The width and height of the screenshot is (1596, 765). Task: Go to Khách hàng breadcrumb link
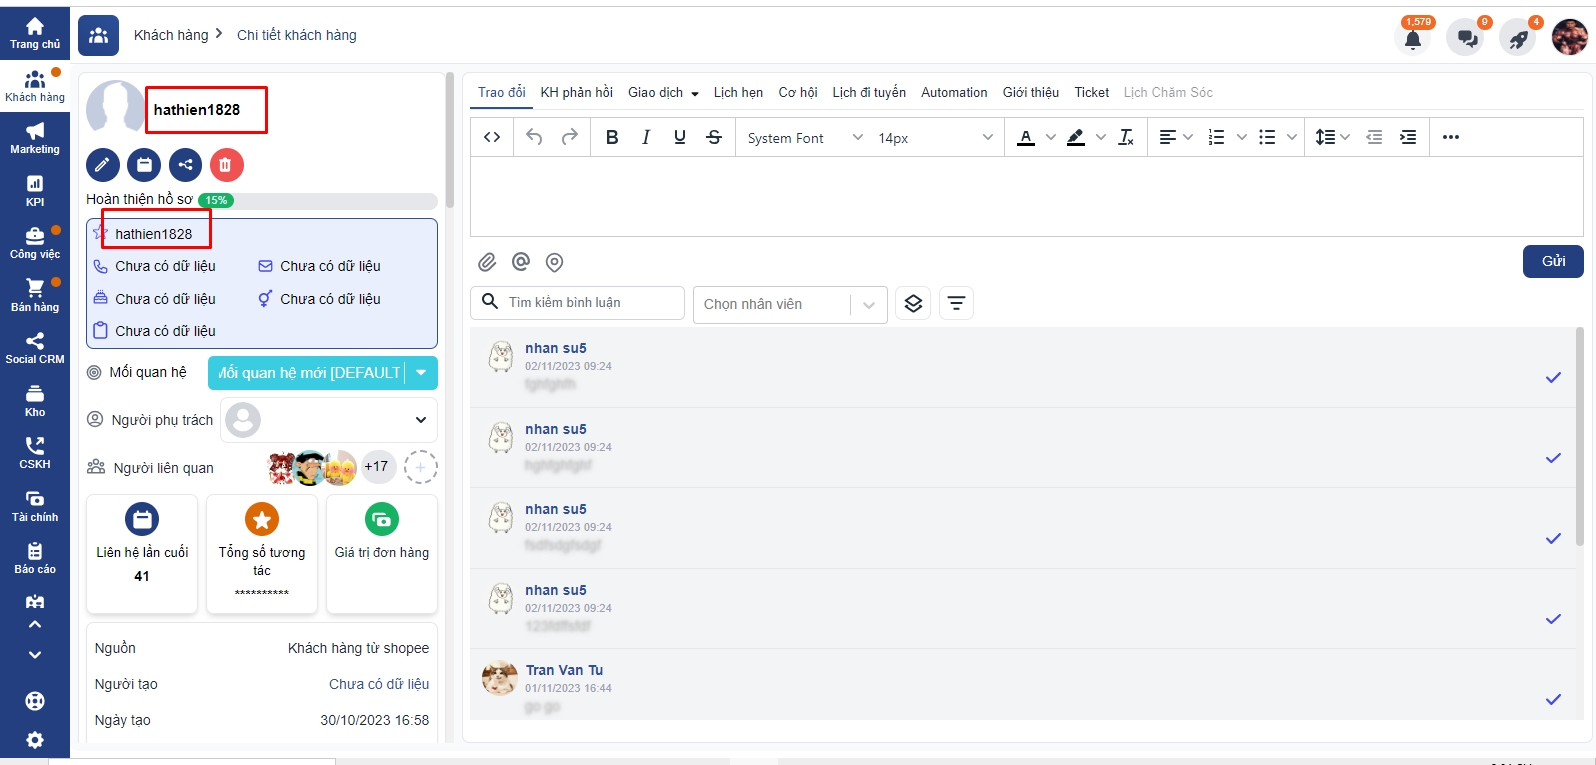171,35
